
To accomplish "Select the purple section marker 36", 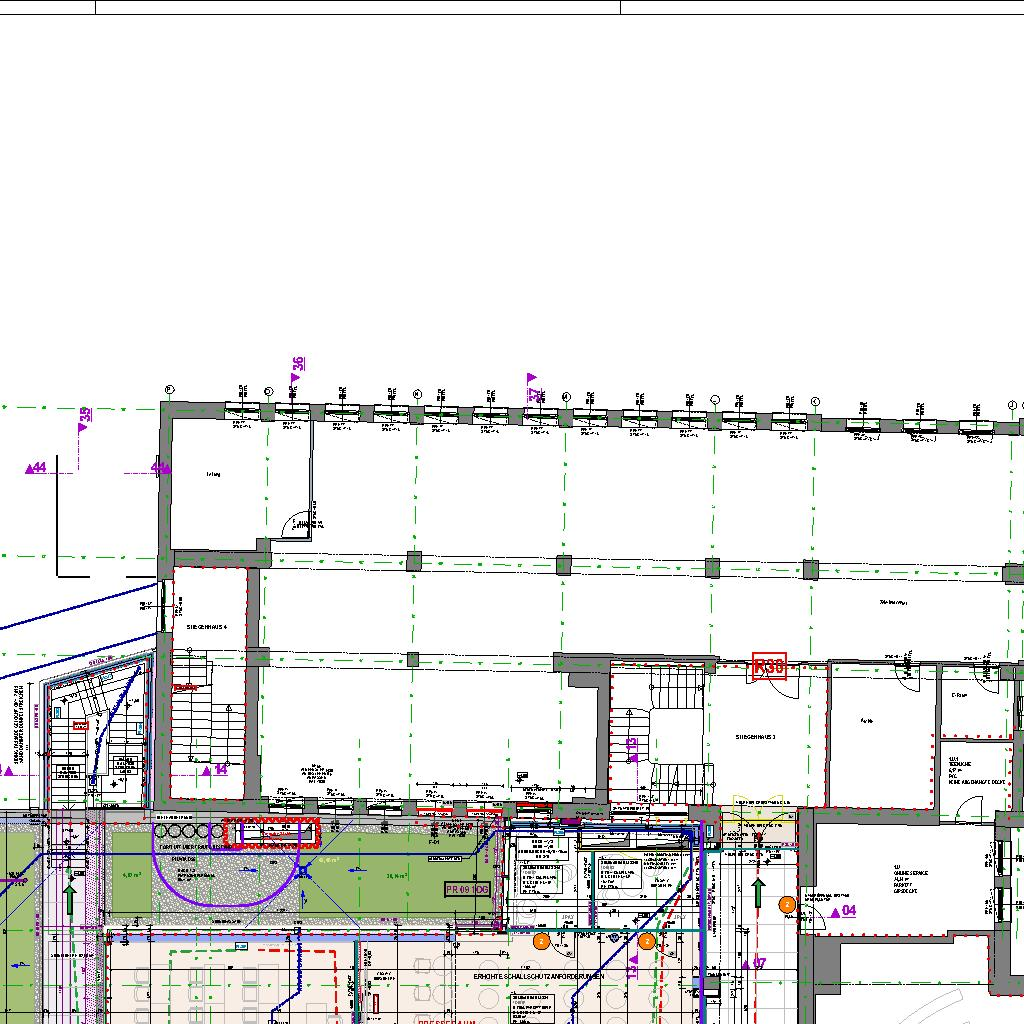I will click(297, 368).
